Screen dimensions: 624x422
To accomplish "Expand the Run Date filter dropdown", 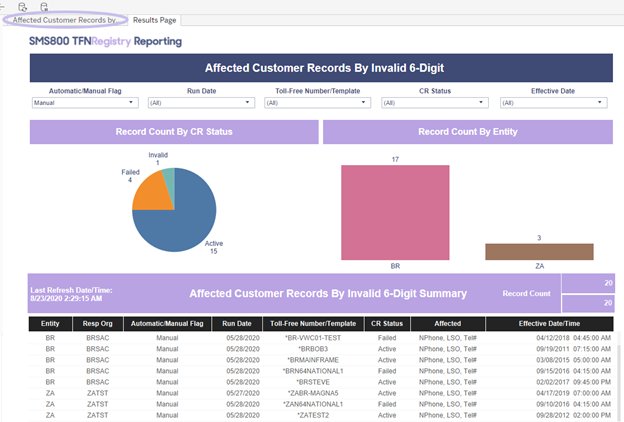I will point(201,103).
